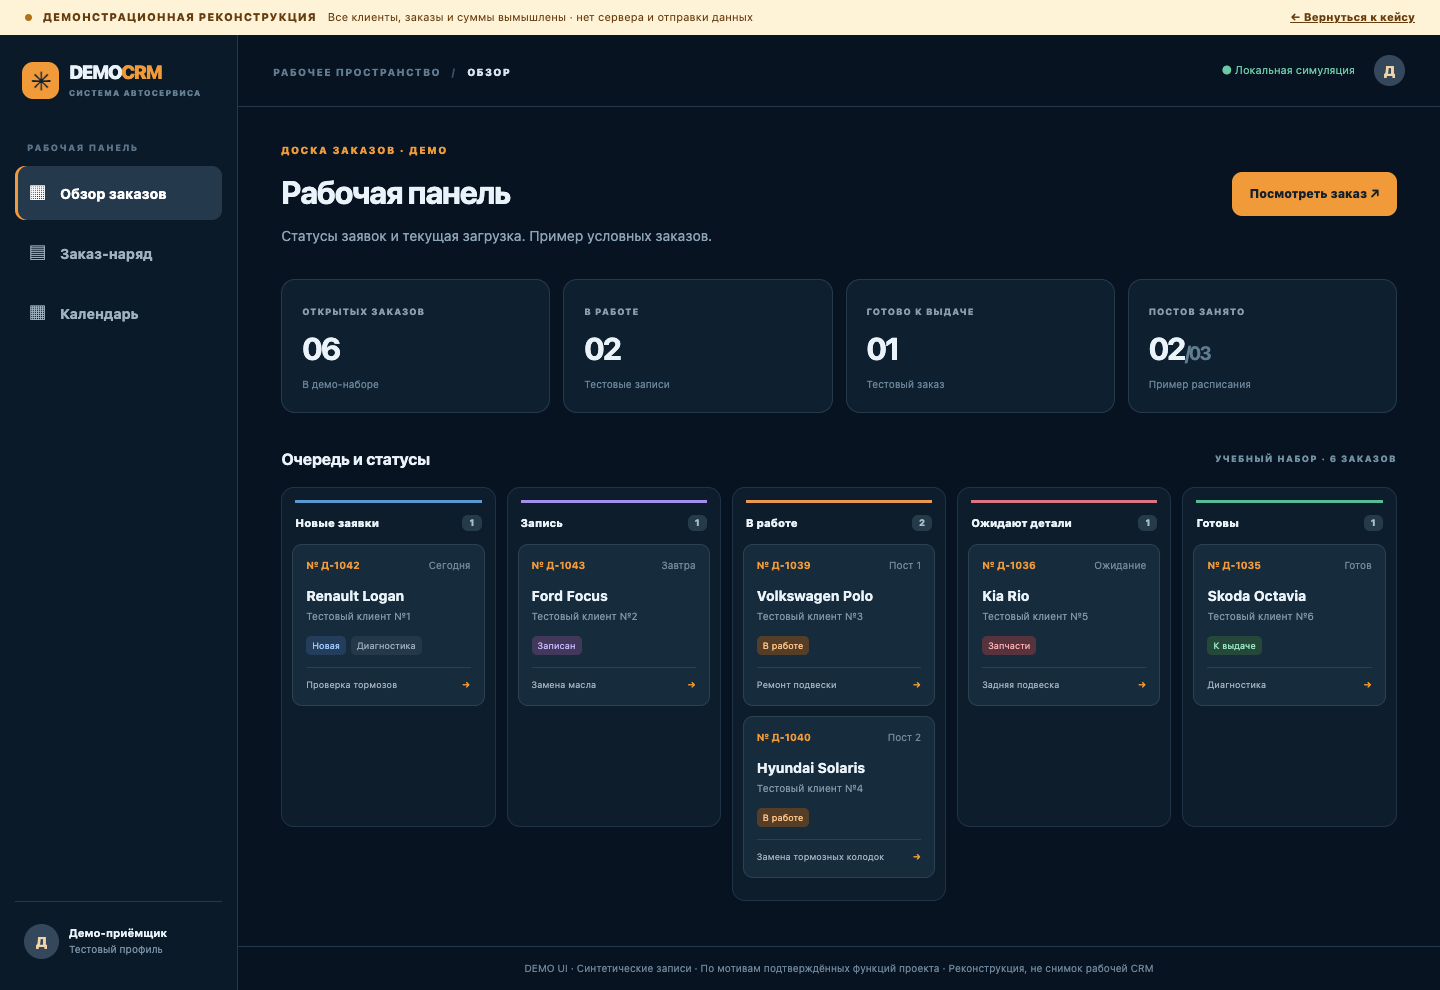Click the Заказ-наряд sidebar list icon
The width and height of the screenshot is (1440, 990).
tap(38, 253)
